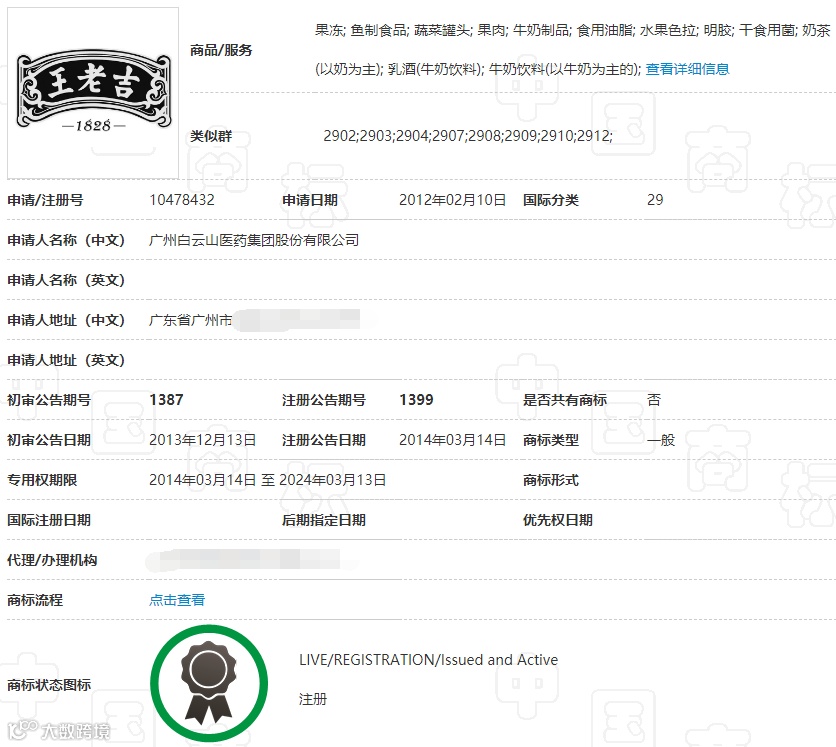This screenshot has width=836, height=747.
Task: Click registration announcement issue number 1399
Action: coord(416,400)
